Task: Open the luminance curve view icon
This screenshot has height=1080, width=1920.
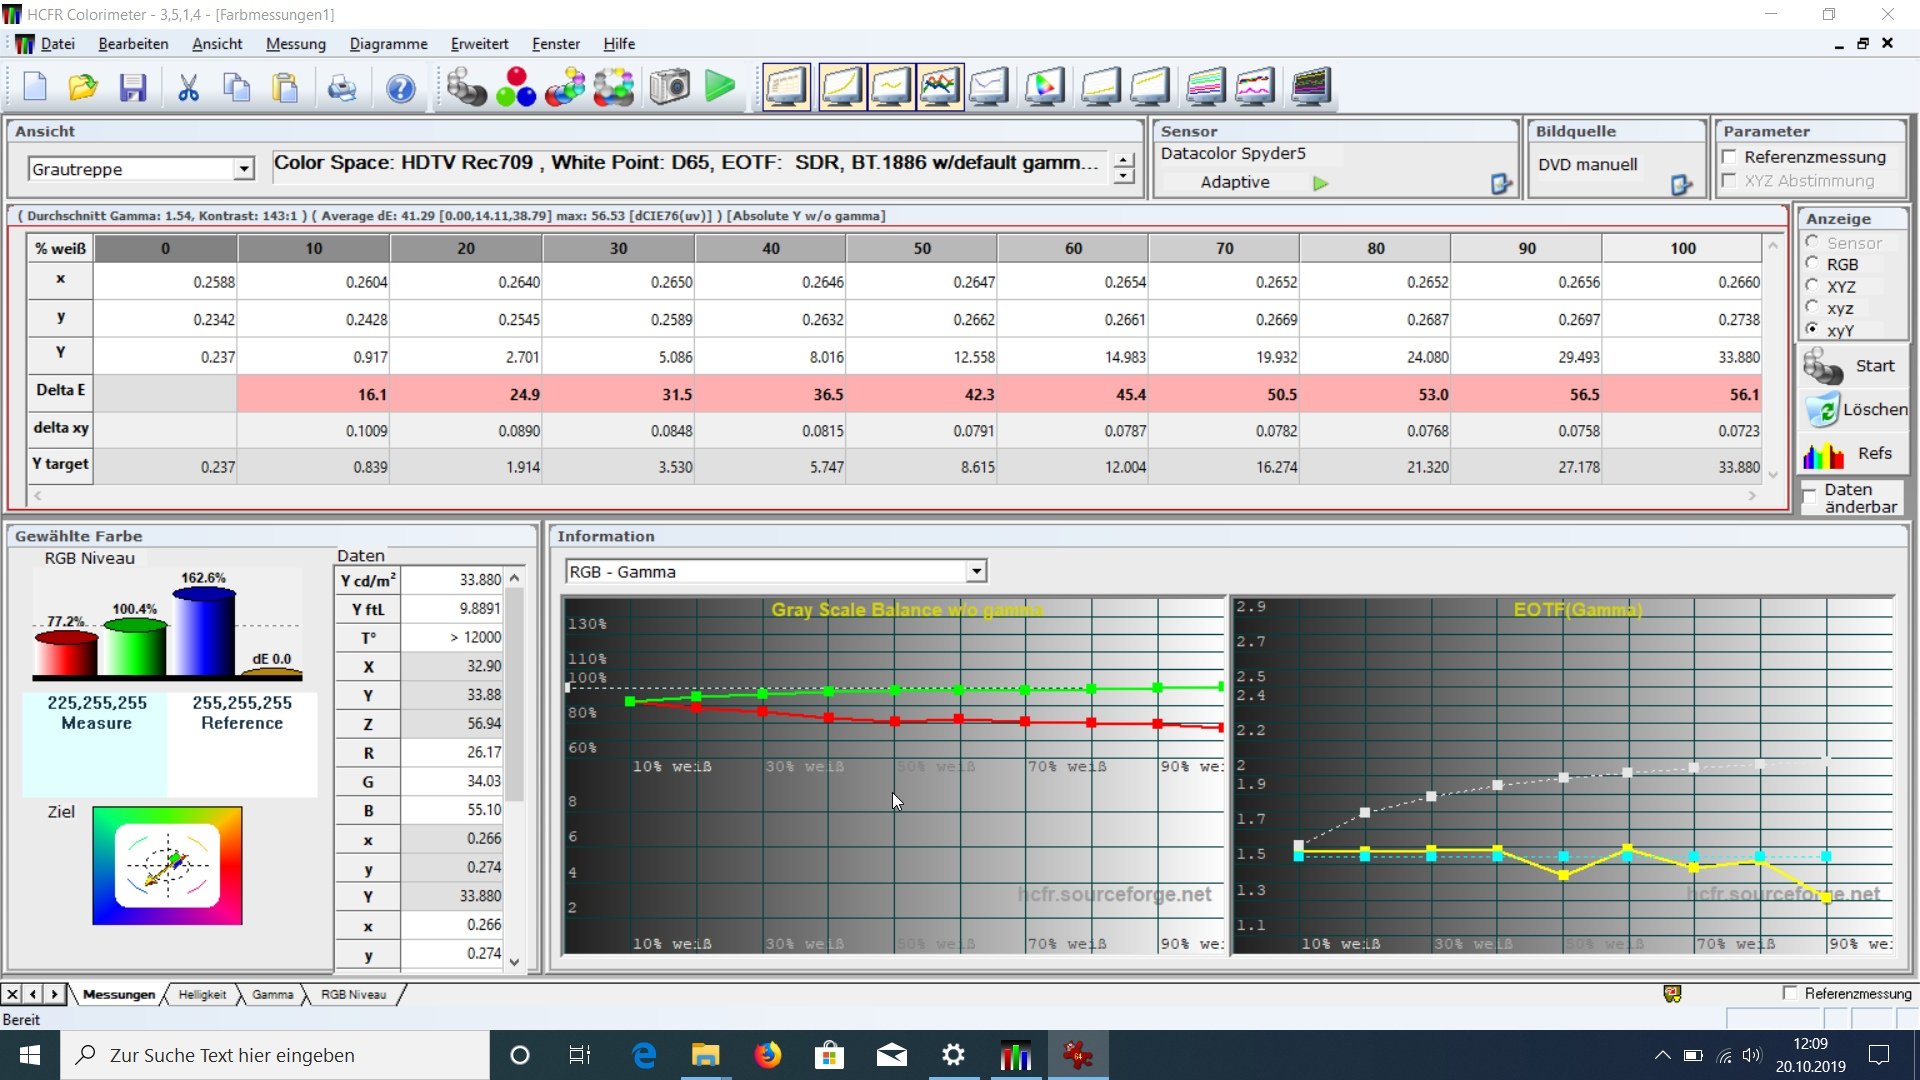Action: 842,87
